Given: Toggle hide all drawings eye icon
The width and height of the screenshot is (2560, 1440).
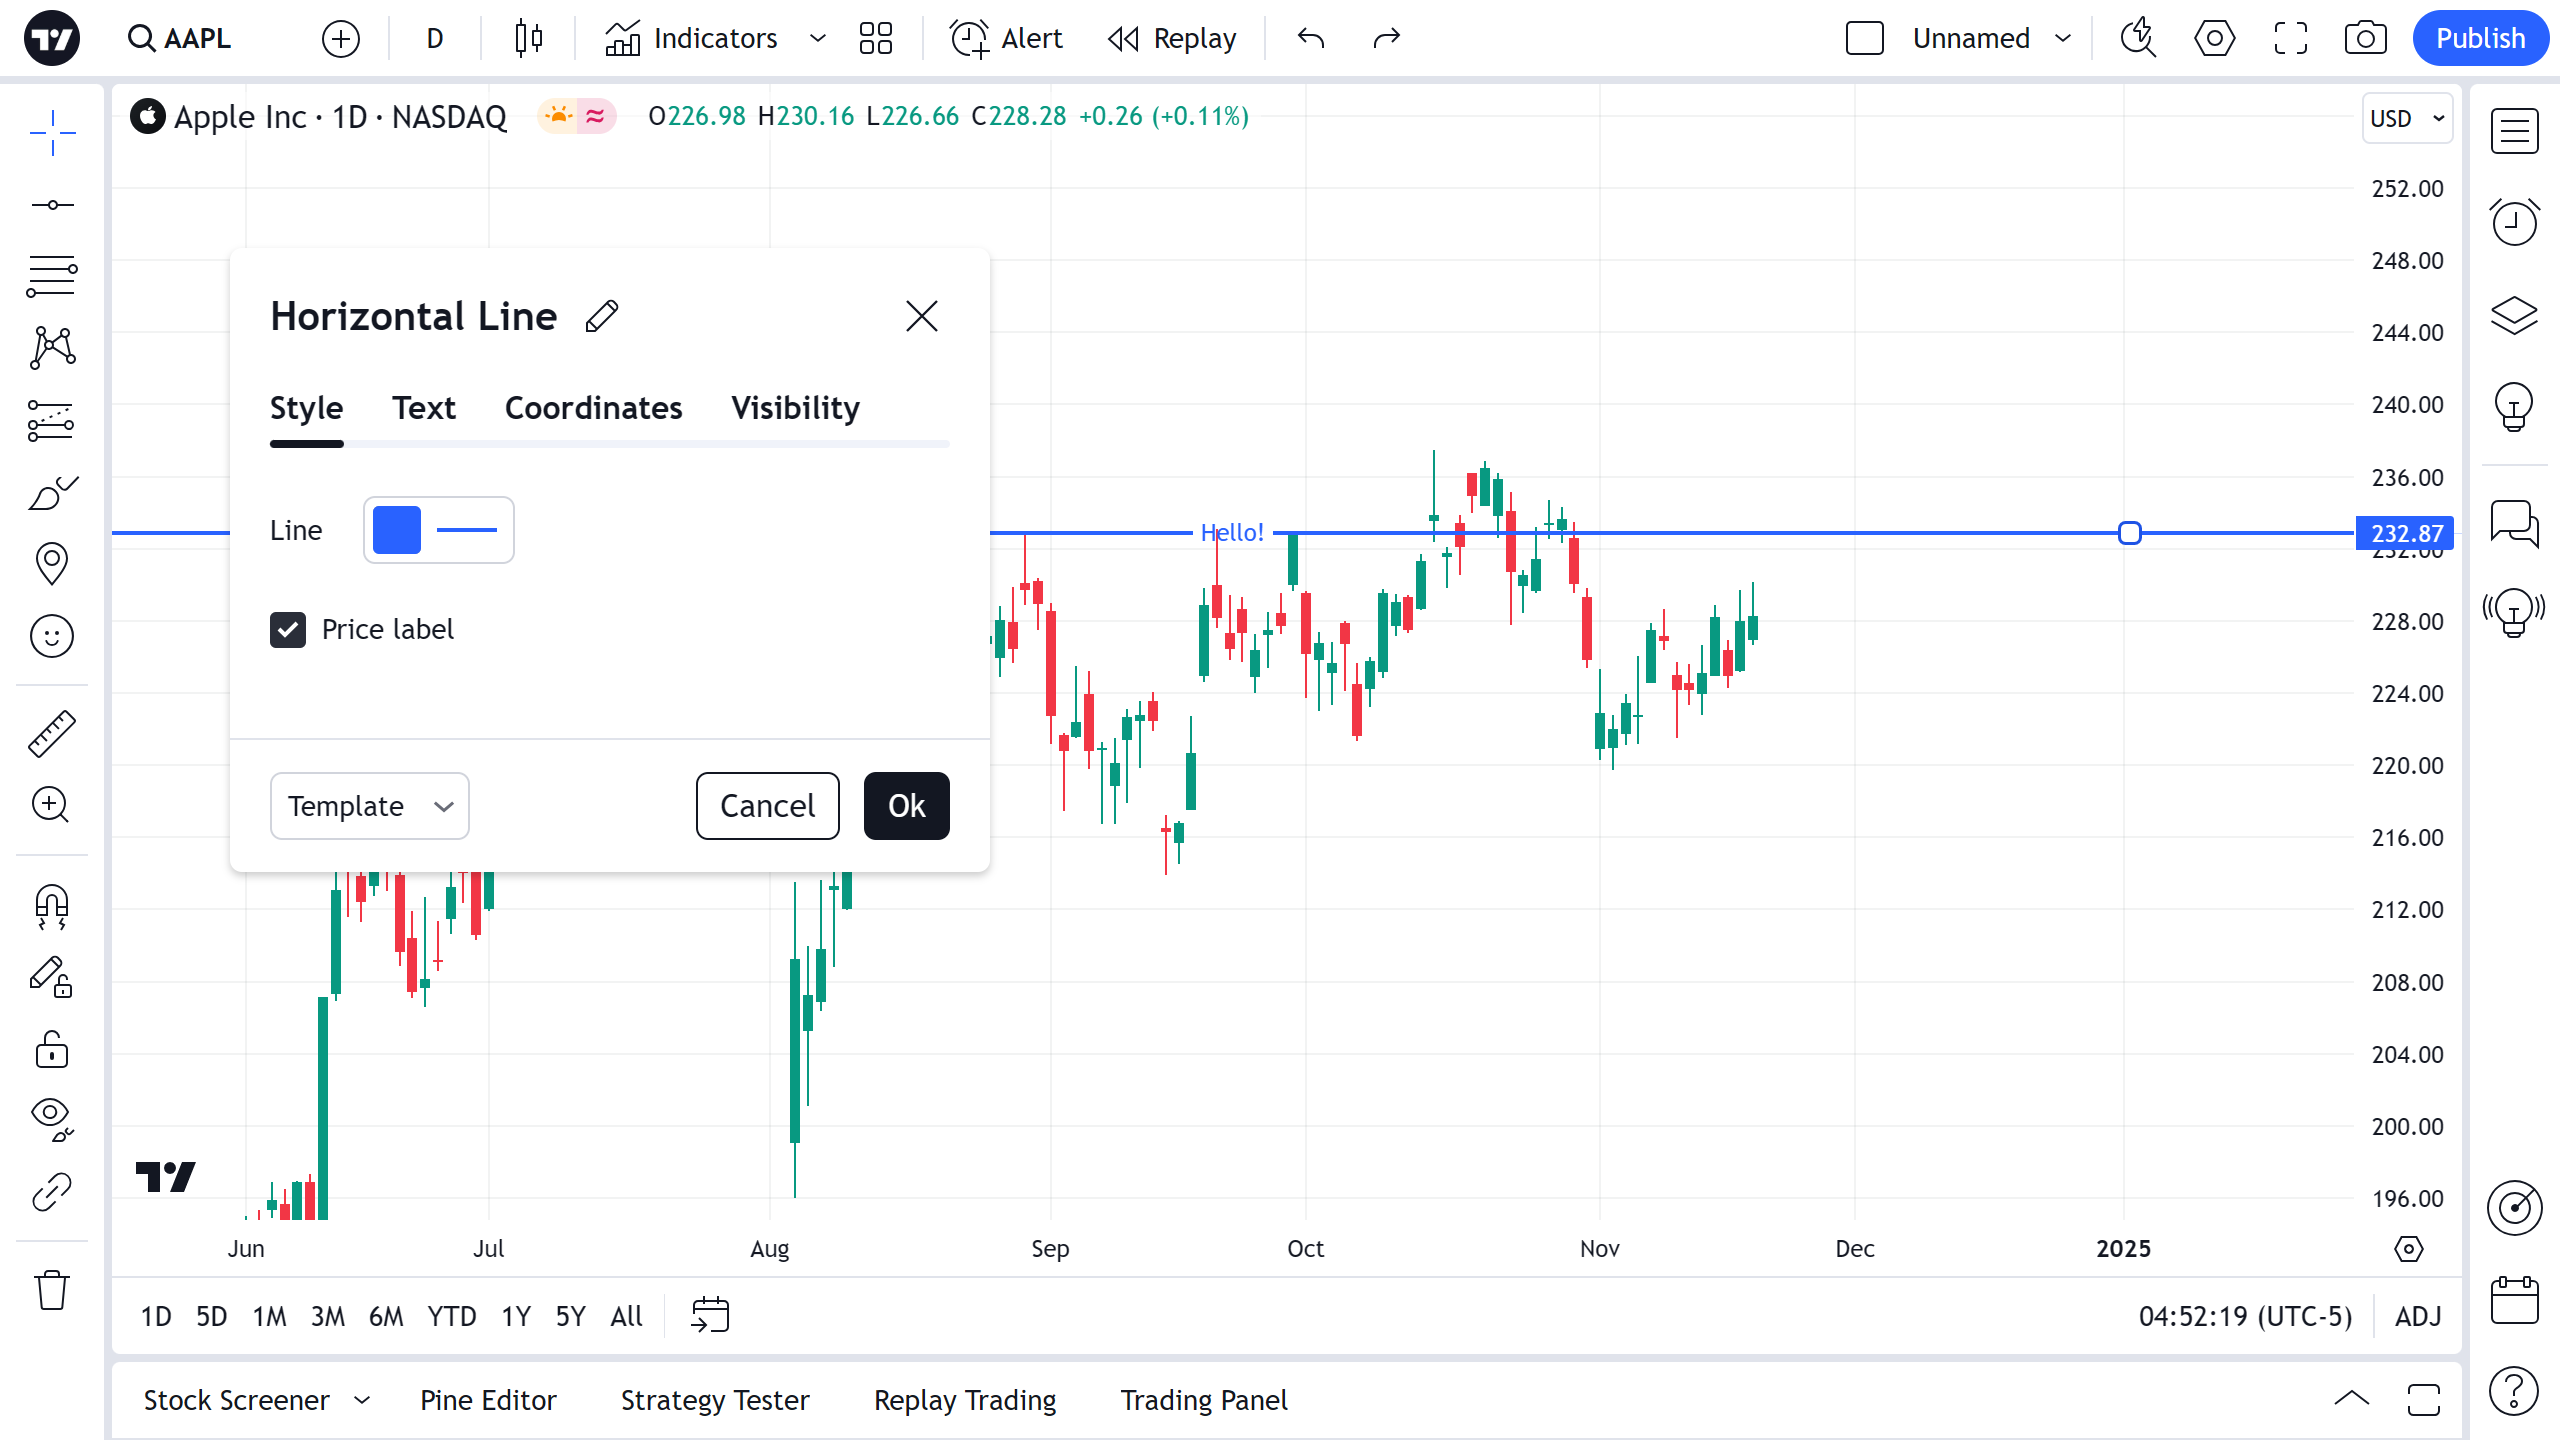Looking at the screenshot, I should (x=51, y=1118).
